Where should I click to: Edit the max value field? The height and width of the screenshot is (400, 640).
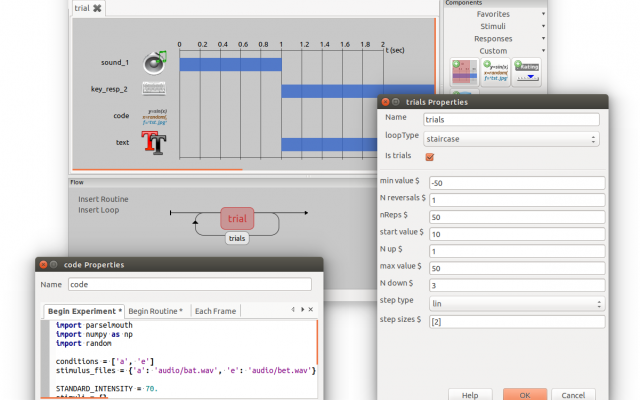click(x=517, y=268)
